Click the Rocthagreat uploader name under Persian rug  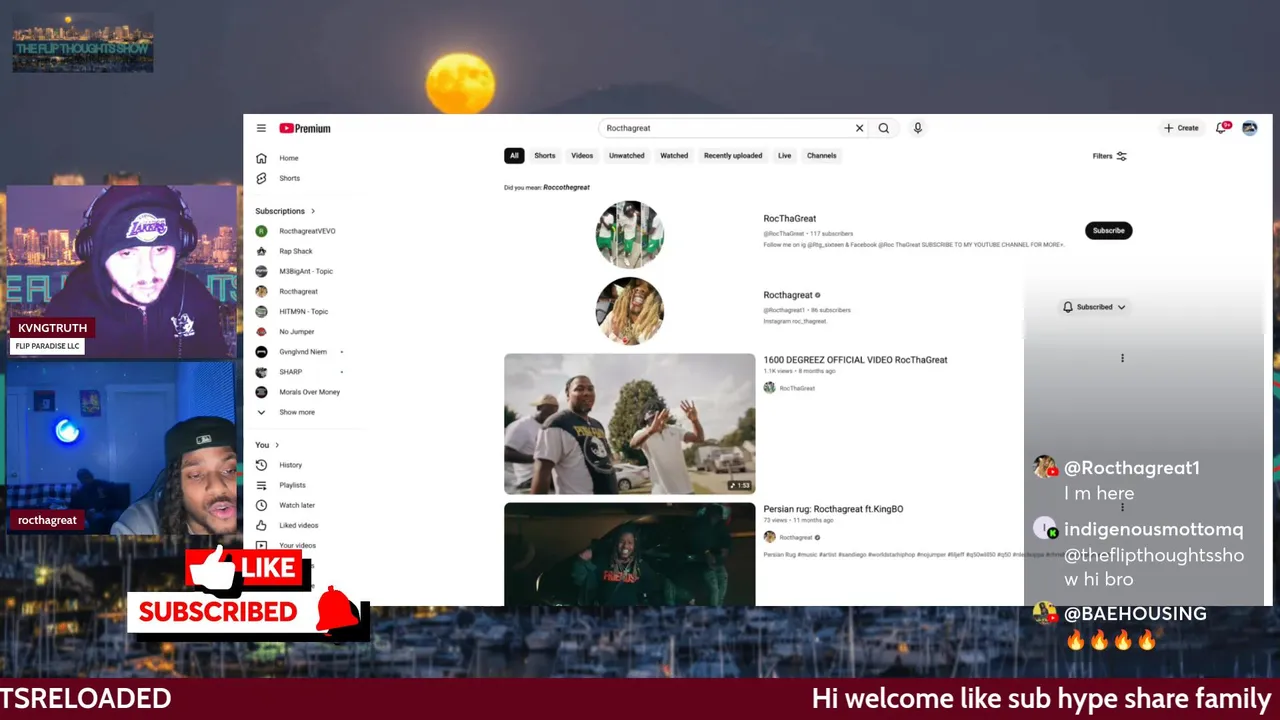point(796,537)
